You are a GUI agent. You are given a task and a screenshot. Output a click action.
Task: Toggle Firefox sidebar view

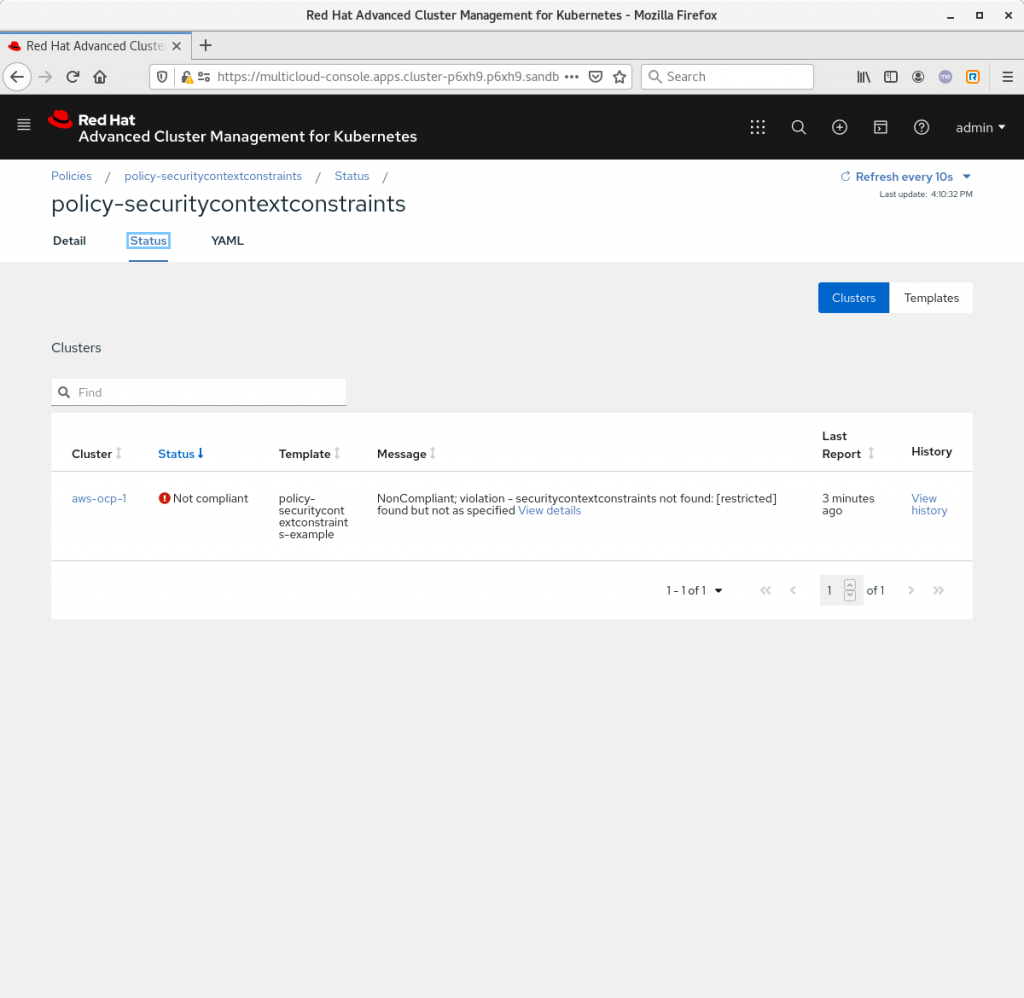click(x=891, y=77)
